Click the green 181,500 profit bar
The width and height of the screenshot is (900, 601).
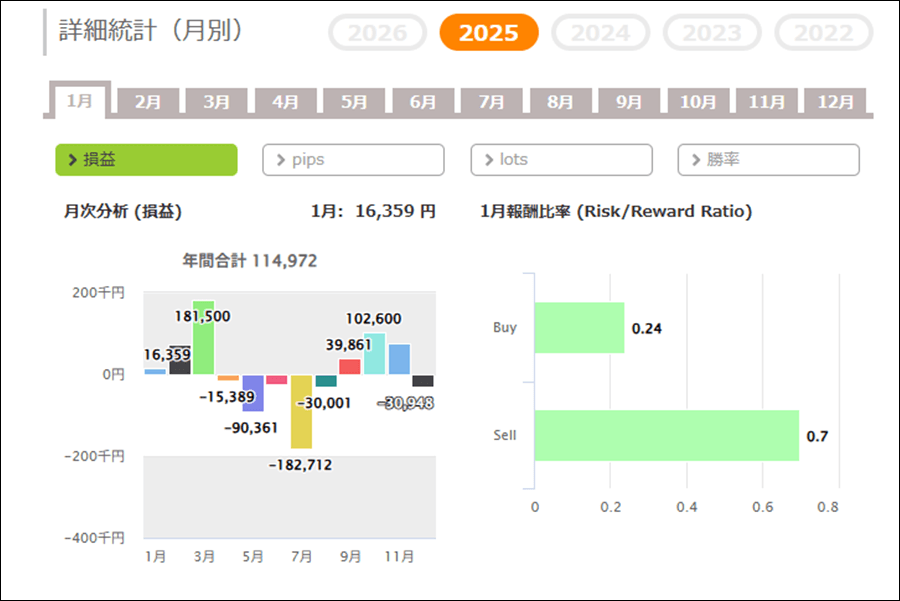[203, 338]
